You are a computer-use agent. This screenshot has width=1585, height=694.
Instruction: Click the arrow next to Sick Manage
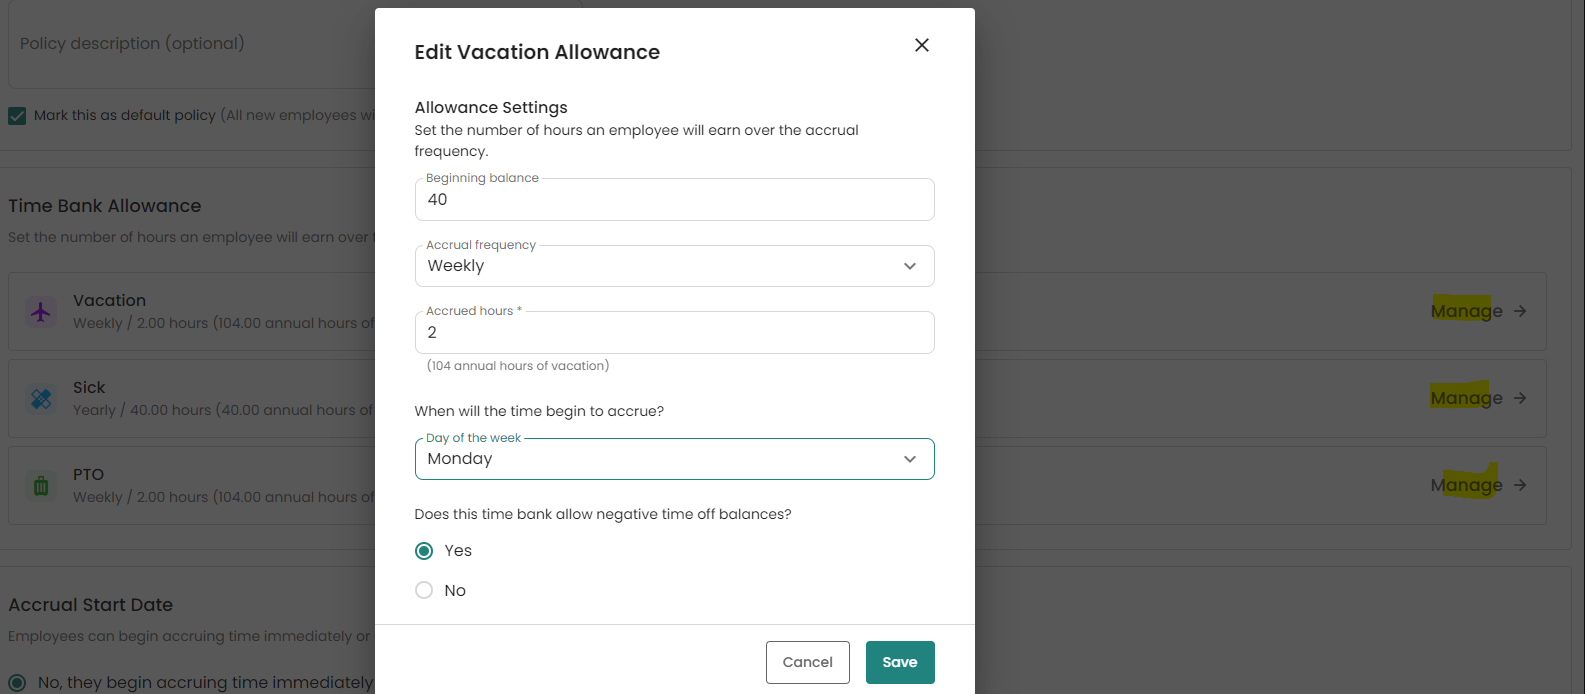pyautogui.click(x=1520, y=398)
